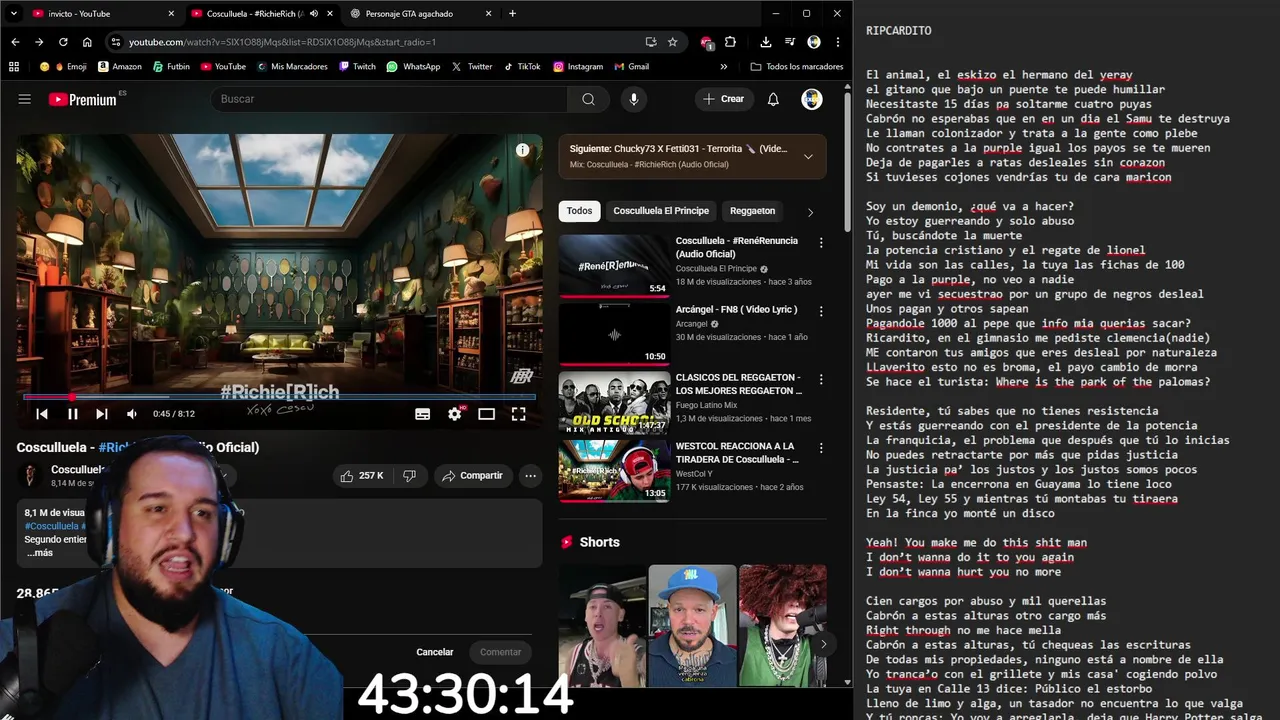1280x720 pixels.
Task: Open options for #RenéRenuncia video
Action: pyautogui.click(x=821, y=243)
